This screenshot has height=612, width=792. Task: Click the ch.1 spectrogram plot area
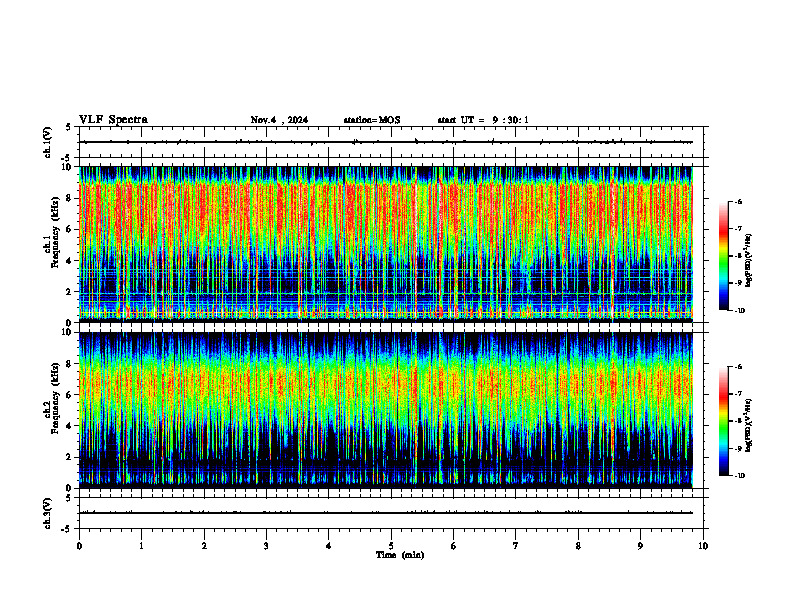point(386,244)
